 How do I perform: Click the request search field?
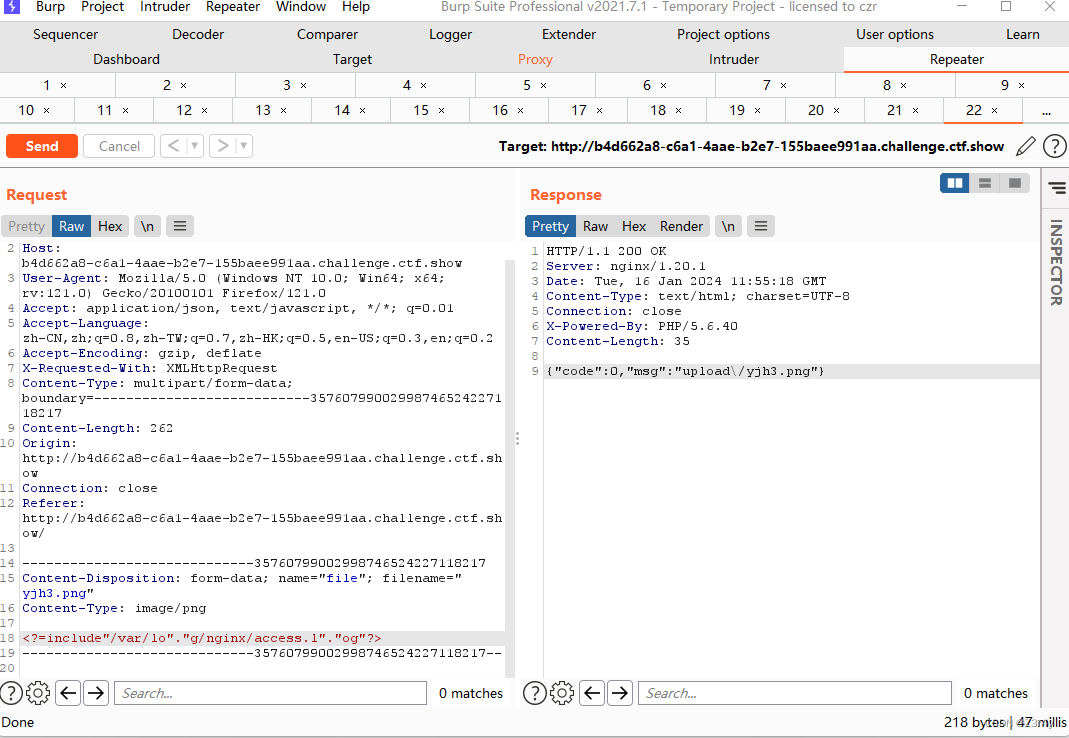[x=271, y=693]
